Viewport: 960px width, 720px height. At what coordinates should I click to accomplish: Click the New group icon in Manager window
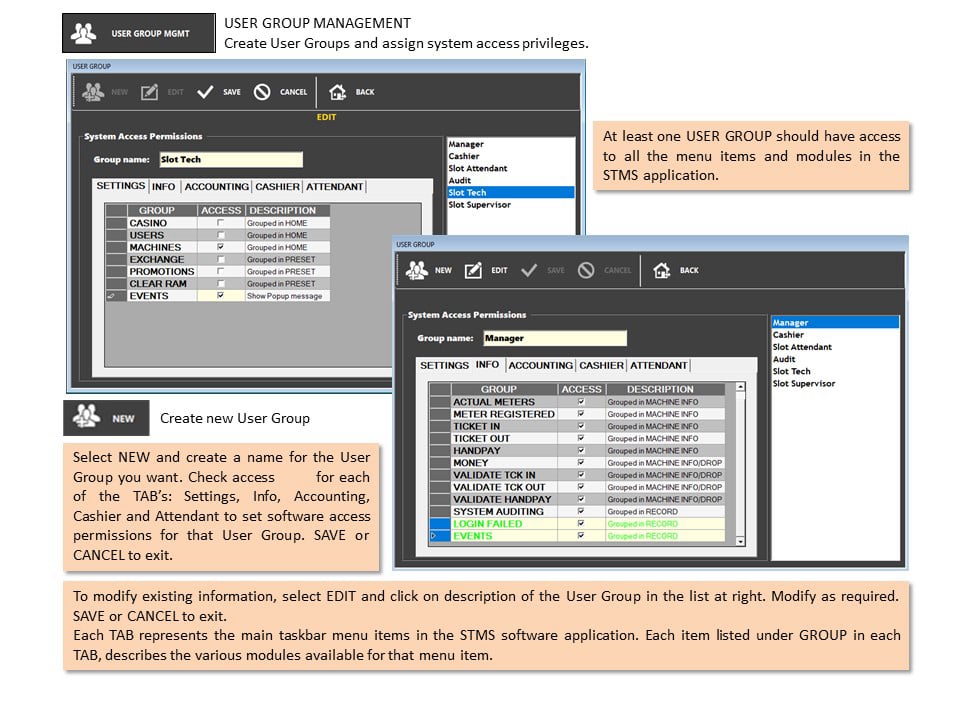coord(417,270)
